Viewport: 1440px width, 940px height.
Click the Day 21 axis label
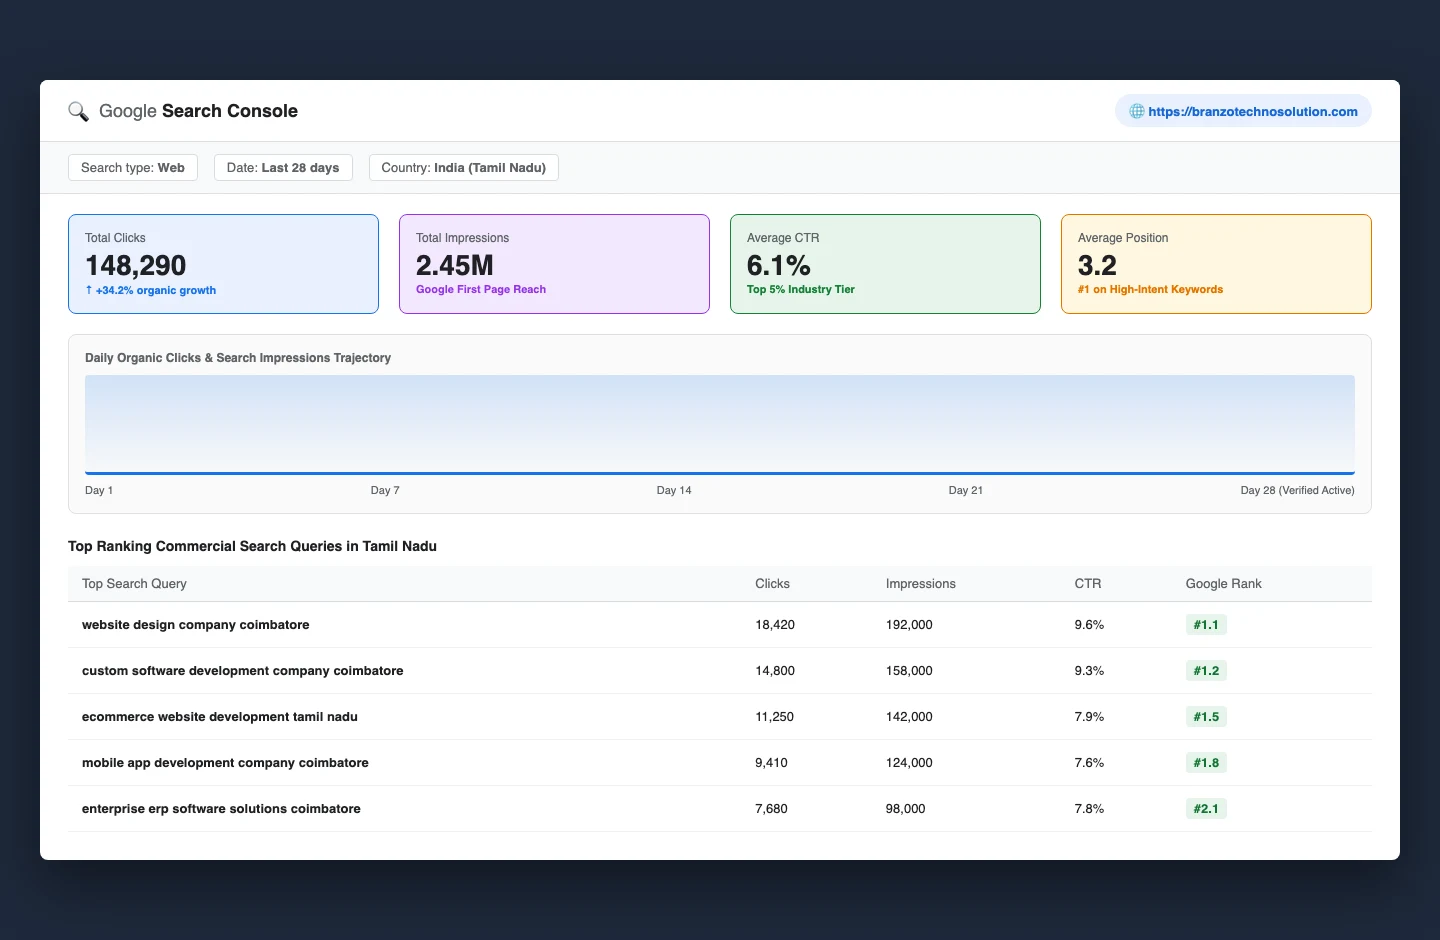[966, 490]
